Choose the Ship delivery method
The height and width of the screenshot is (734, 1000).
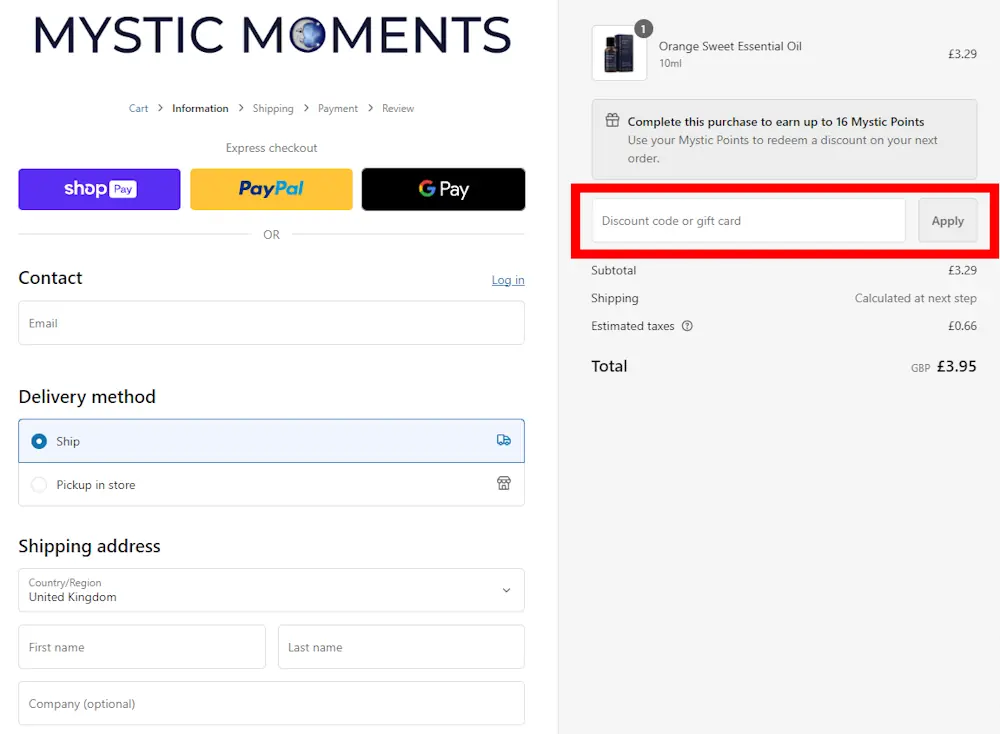coord(272,441)
